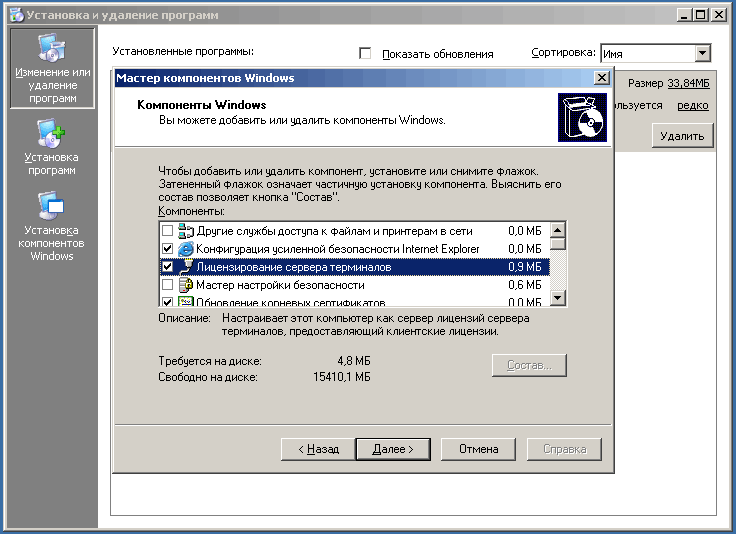Click the 0,6 МБ size value
Viewport: 736px width, 534px height.
(x=525, y=284)
